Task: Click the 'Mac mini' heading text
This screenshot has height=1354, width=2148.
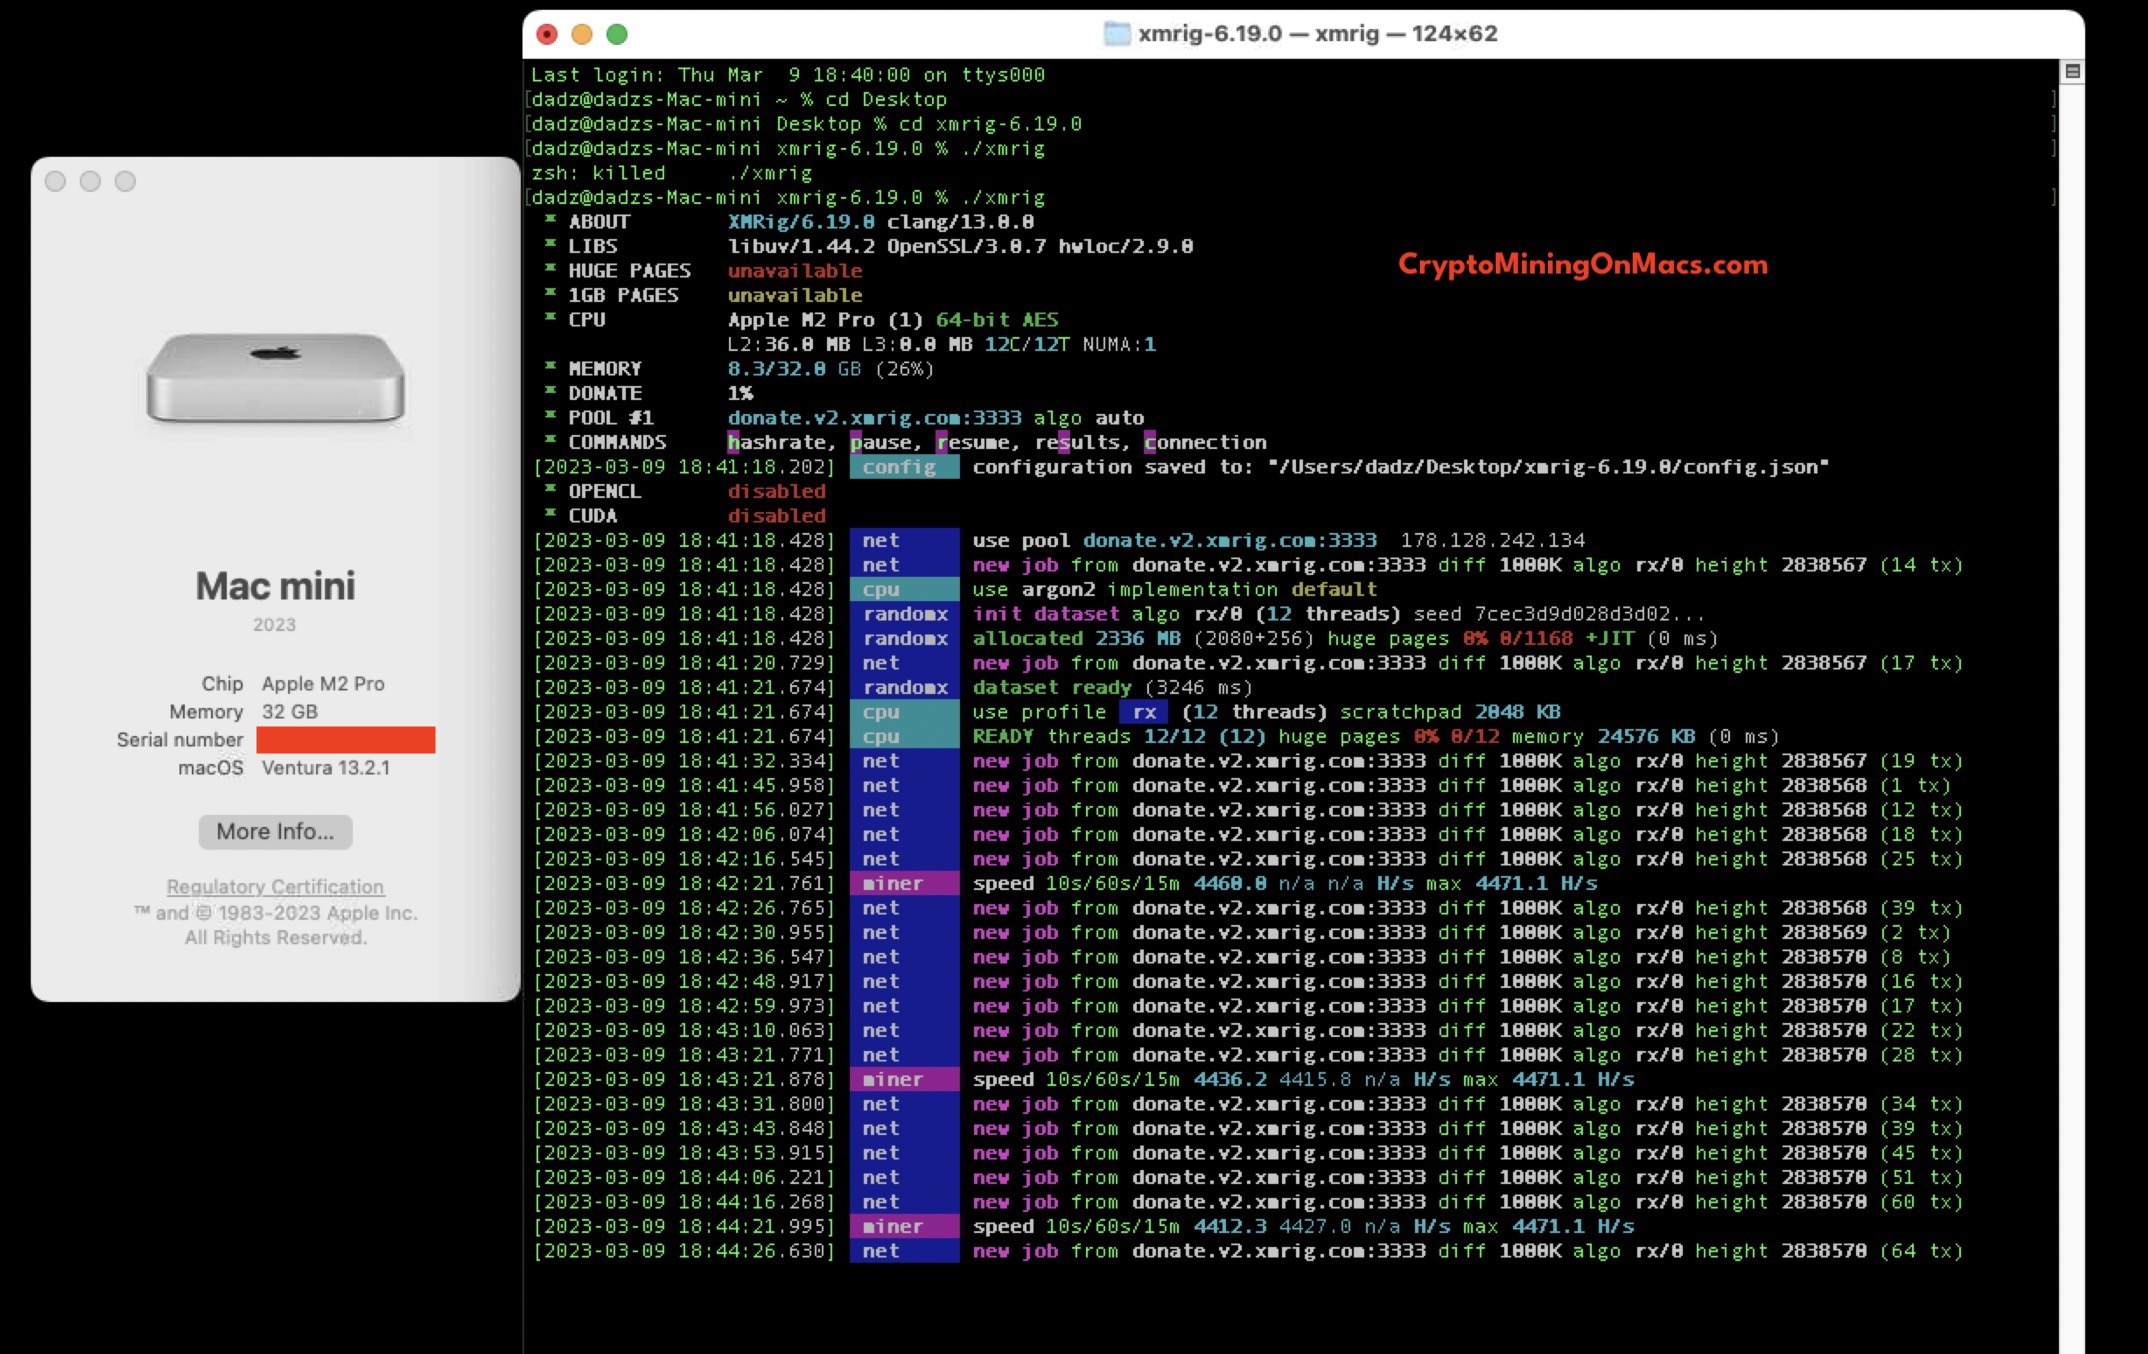Action: (x=275, y=586)
